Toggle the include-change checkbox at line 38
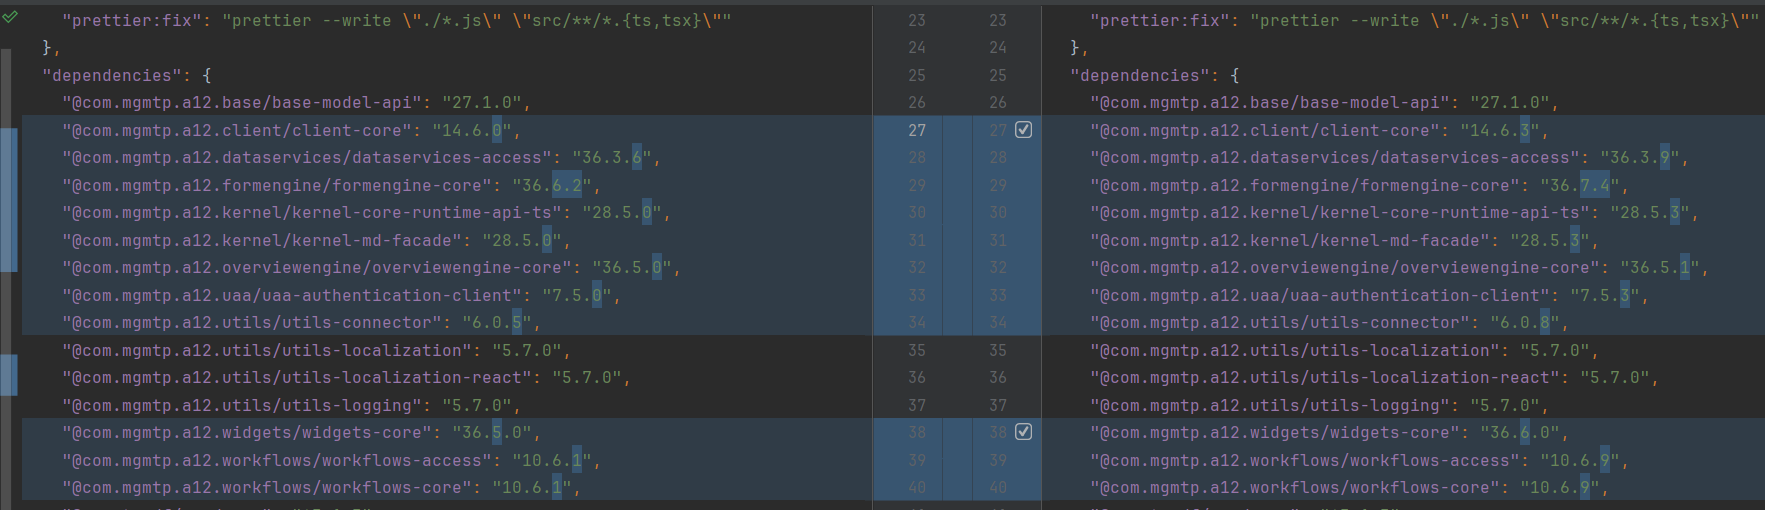 (1023, 432)
